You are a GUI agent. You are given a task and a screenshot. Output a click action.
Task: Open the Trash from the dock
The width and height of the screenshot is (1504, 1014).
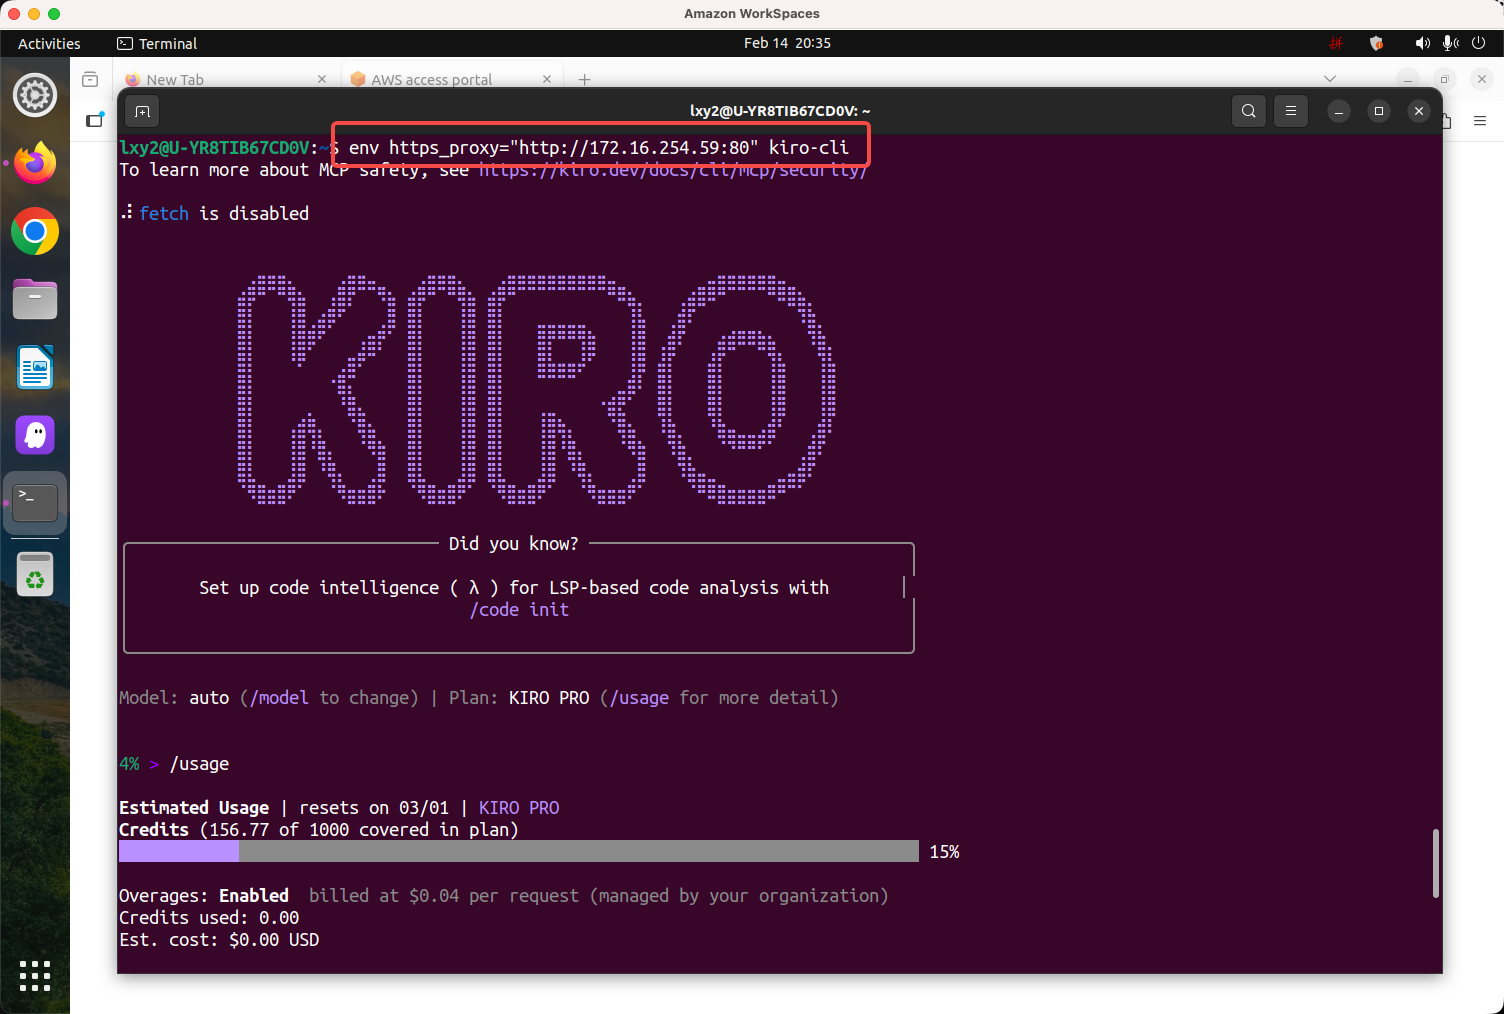[x=35, y=574]
